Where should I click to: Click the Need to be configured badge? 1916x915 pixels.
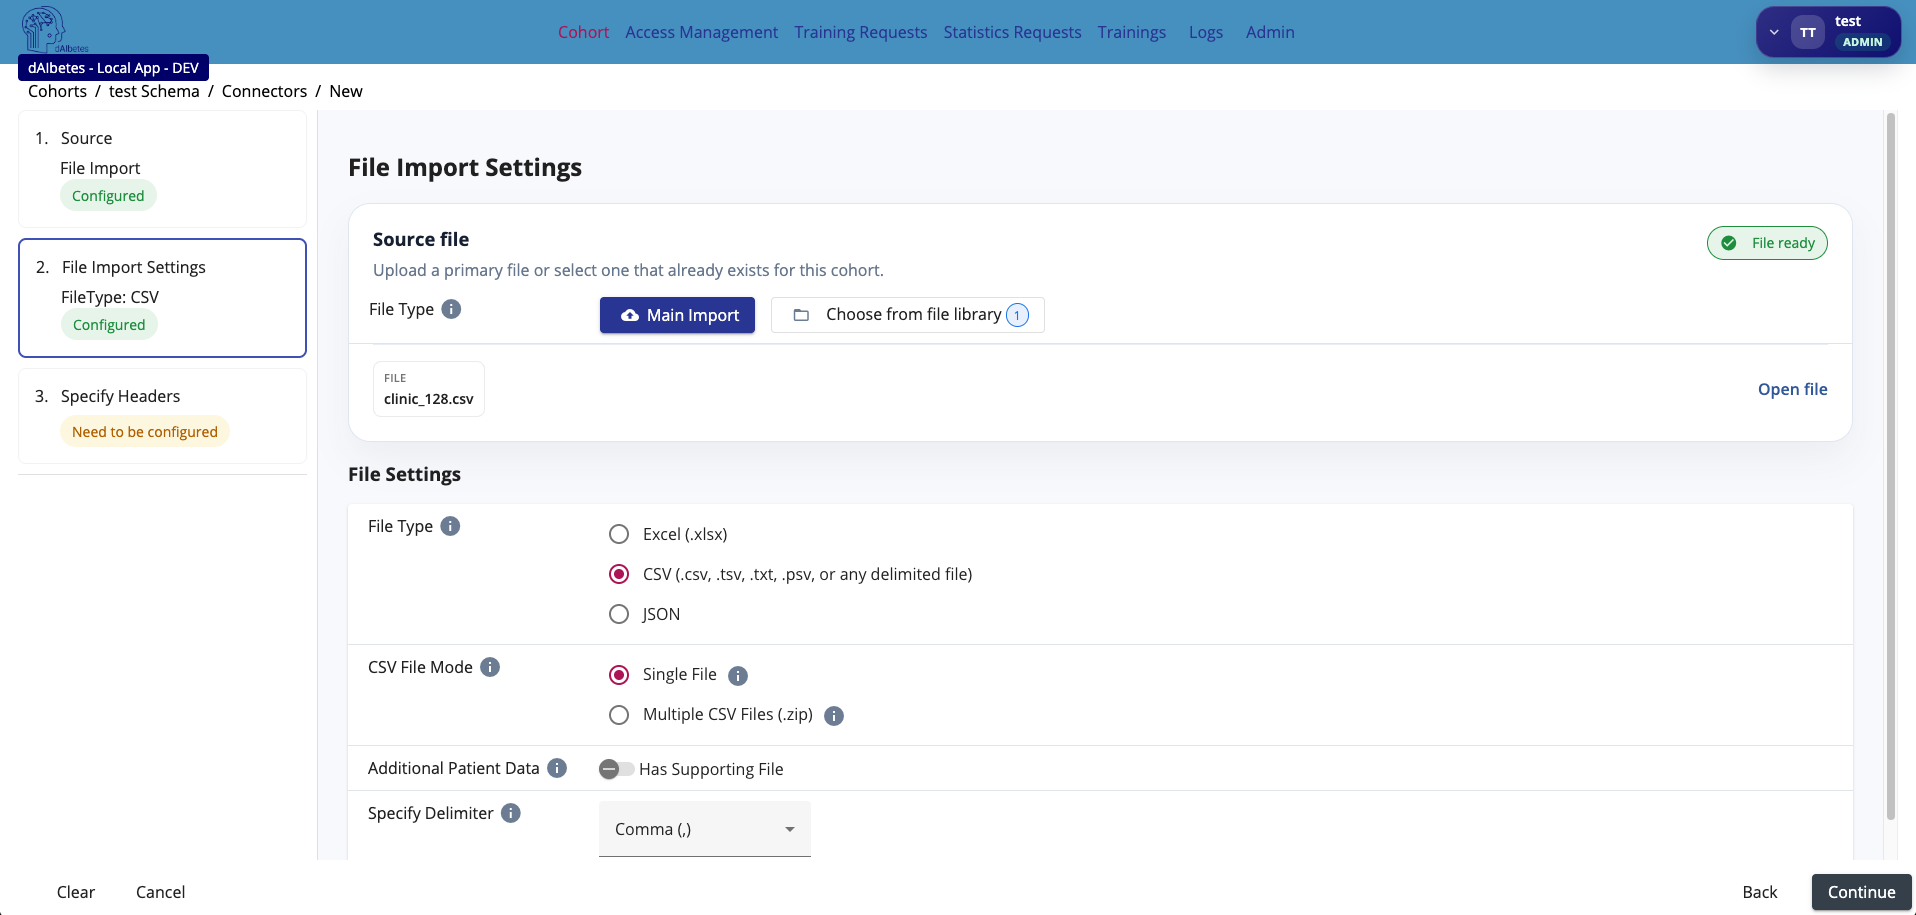pyautogui.click(x=145, y=432)
